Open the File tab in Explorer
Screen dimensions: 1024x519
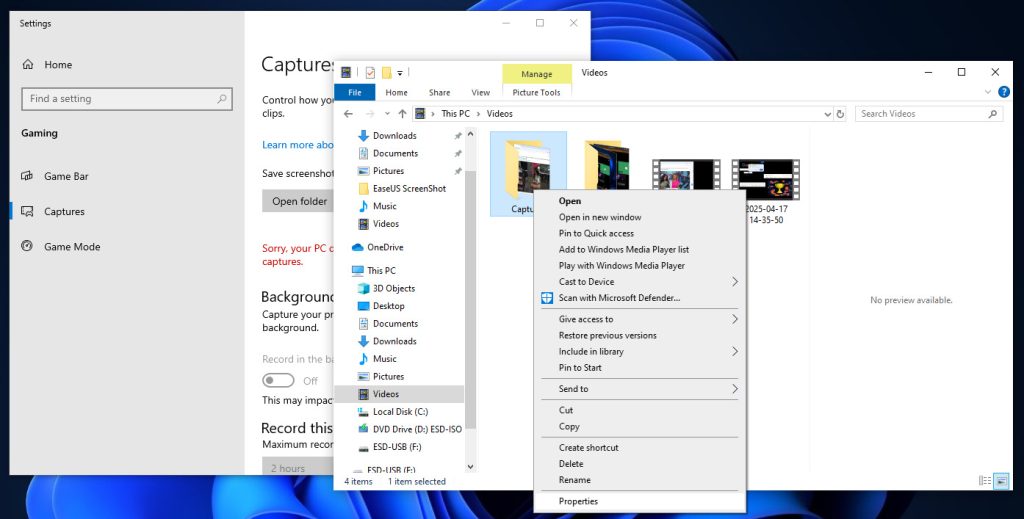[x=355, y=92]
